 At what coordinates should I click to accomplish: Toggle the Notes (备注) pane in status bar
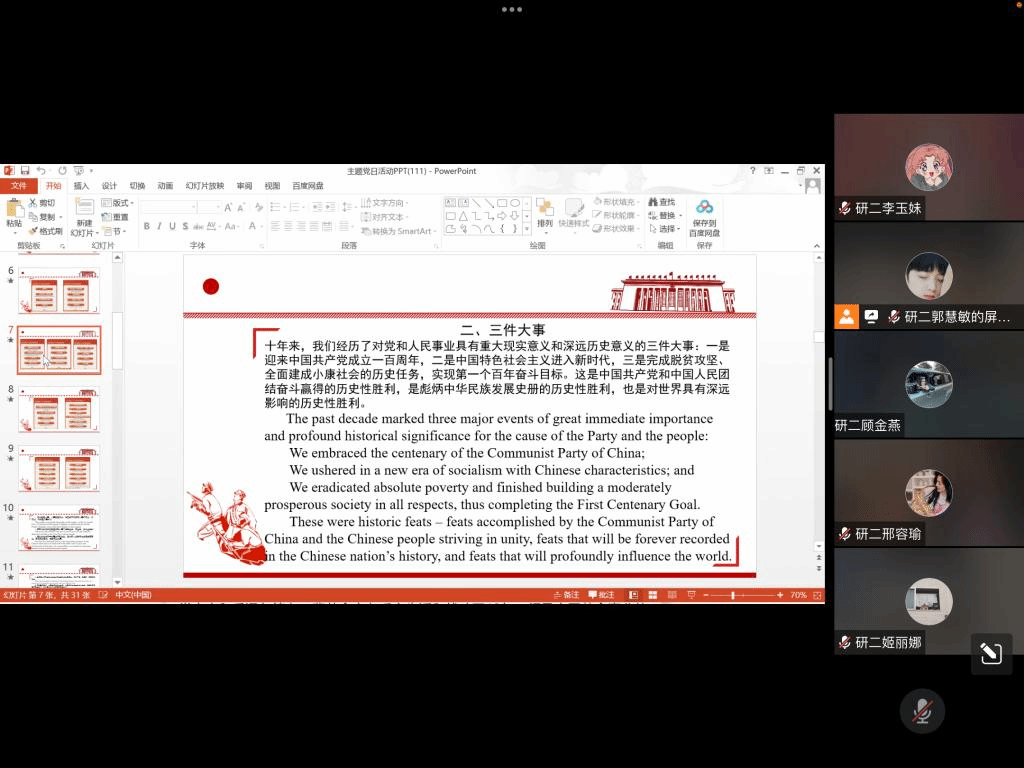click(x=565, y=595)
